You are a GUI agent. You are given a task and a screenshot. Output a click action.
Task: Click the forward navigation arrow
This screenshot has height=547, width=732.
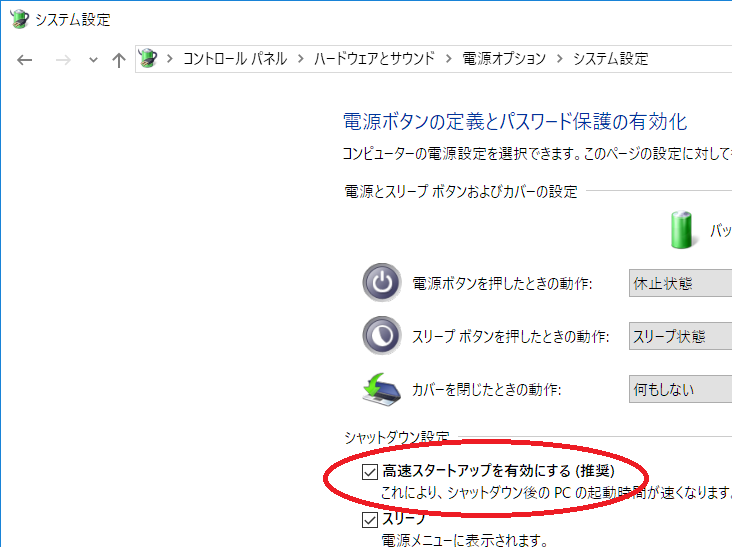pos(63,60)
